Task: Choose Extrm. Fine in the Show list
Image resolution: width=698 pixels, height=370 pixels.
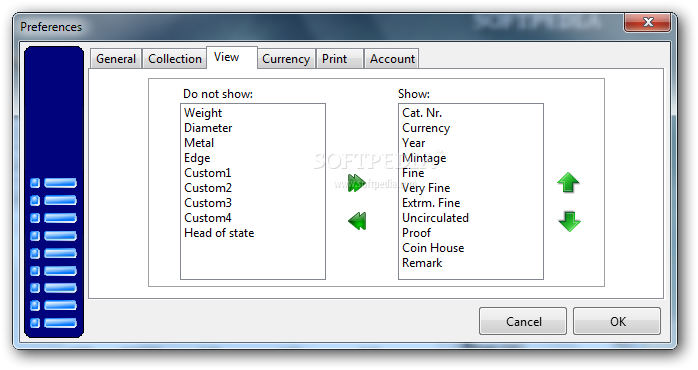Action: click(x=471, y=203)
